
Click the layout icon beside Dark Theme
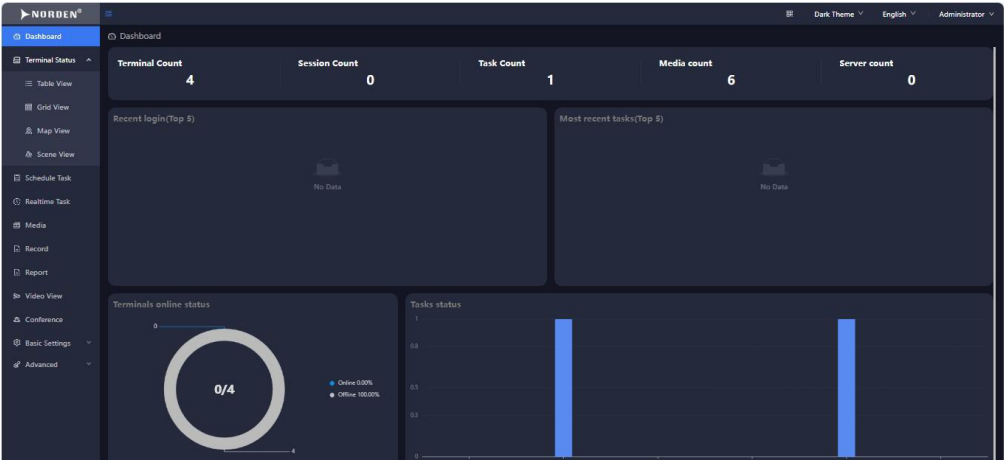(790, 14)
